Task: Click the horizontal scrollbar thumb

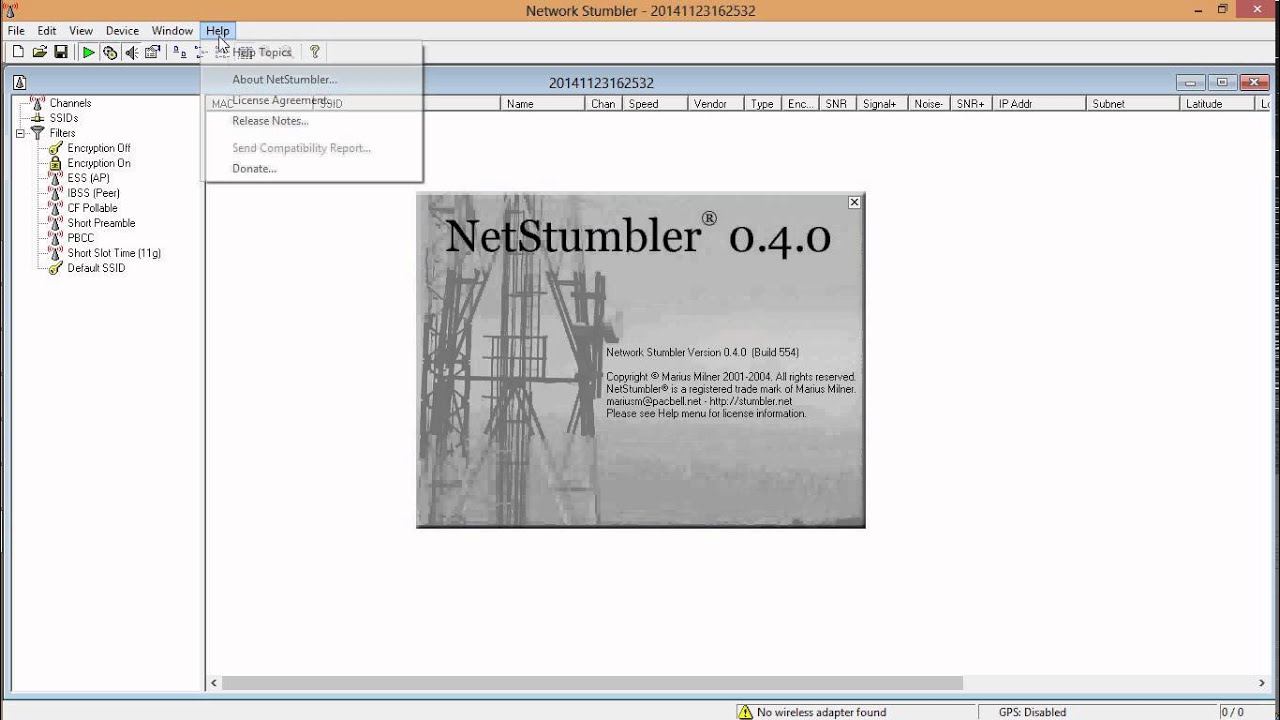Action: pyautogui.click(x=592, y=683)
